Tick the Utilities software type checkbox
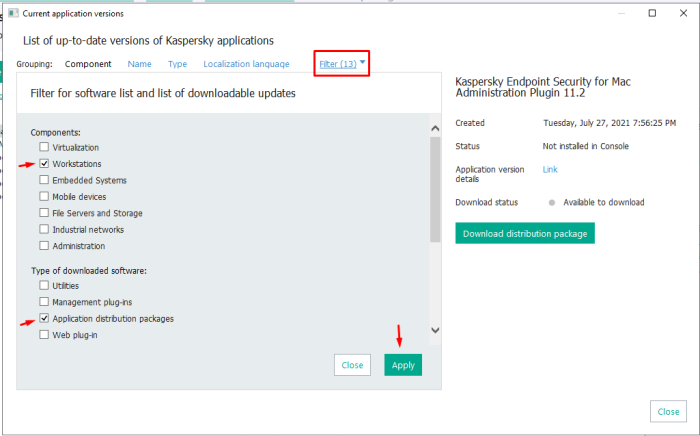The height and width of the screenshot is (436, 700). coord(44,285)
